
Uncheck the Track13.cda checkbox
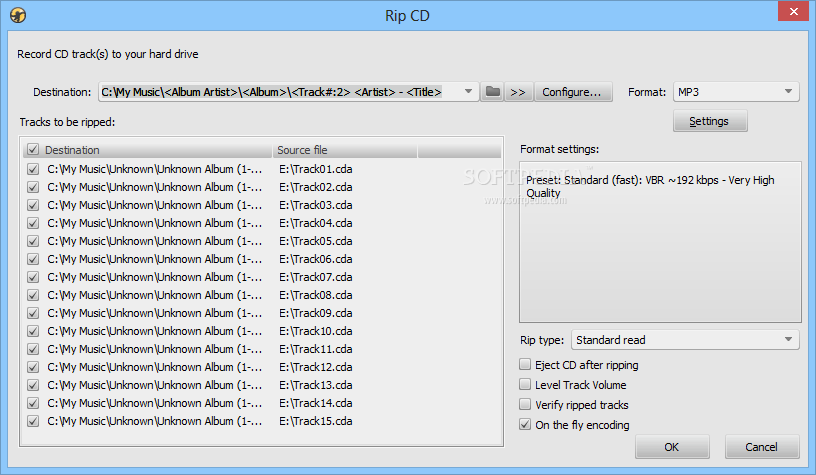pos(33,385)
